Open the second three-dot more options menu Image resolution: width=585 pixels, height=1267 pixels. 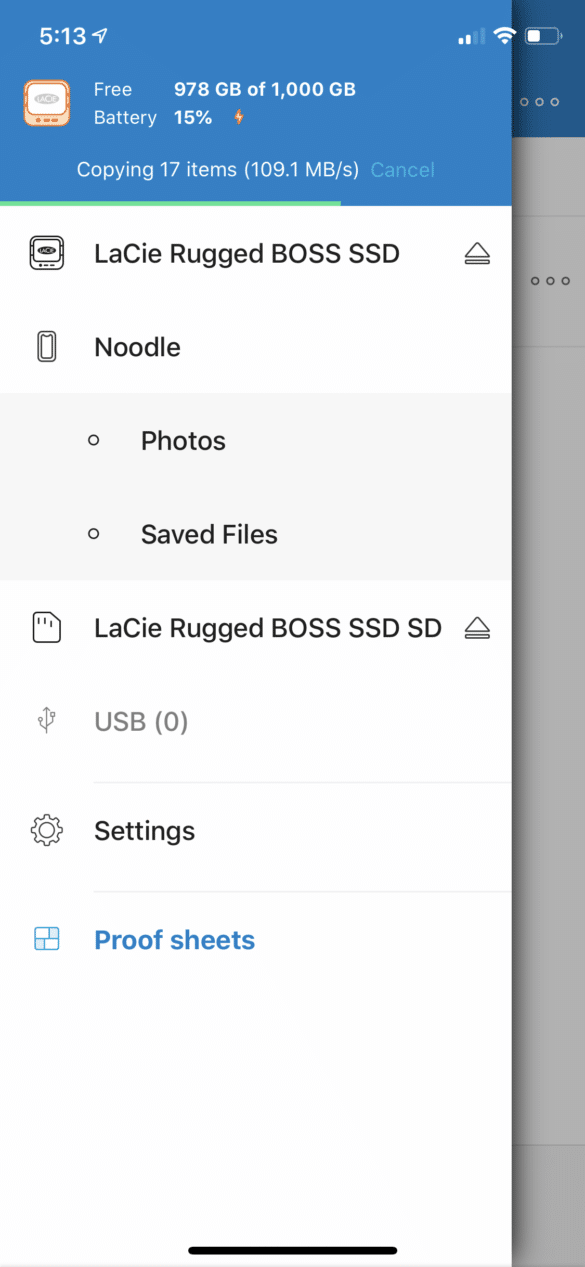[x=551, y=281]
